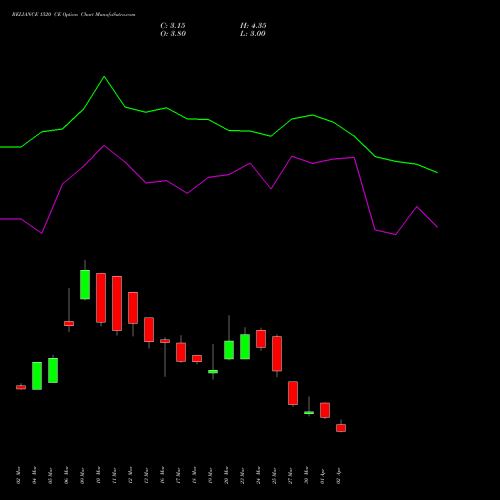
Task: Select the high value H: 4.35
Action: click(x=253, y=26)
